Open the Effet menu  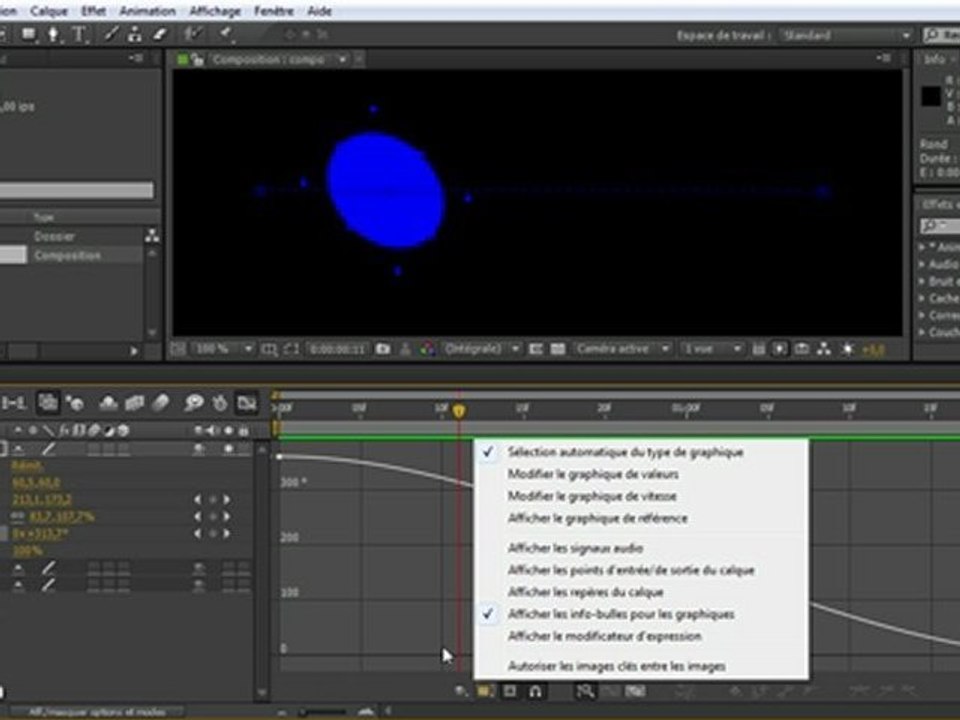[x=93, y=11]
